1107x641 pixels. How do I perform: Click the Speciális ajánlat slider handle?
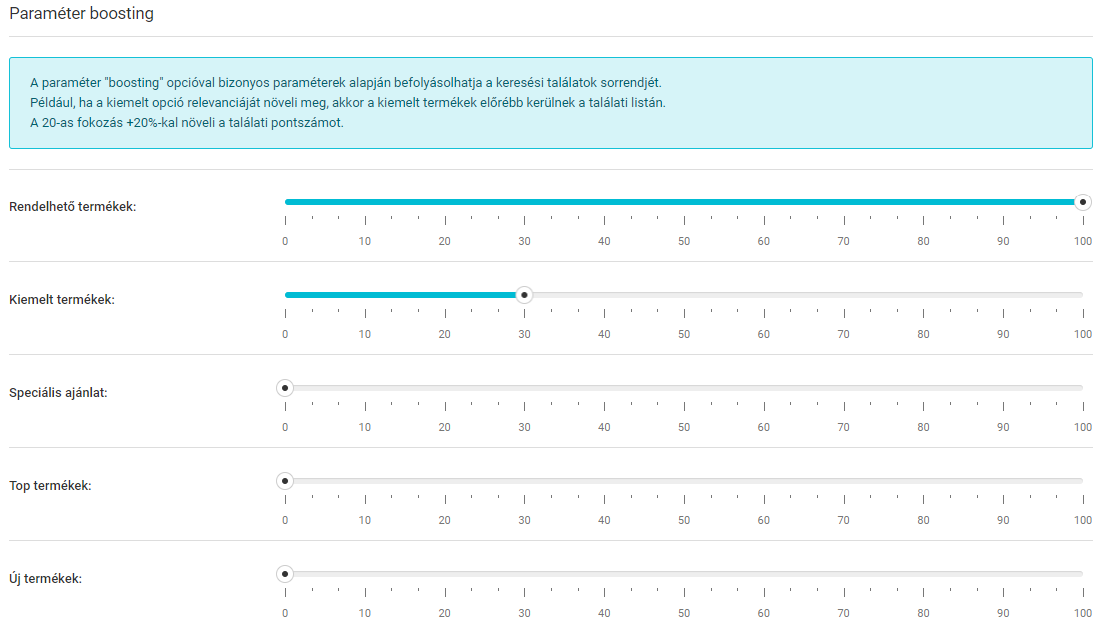285,388
